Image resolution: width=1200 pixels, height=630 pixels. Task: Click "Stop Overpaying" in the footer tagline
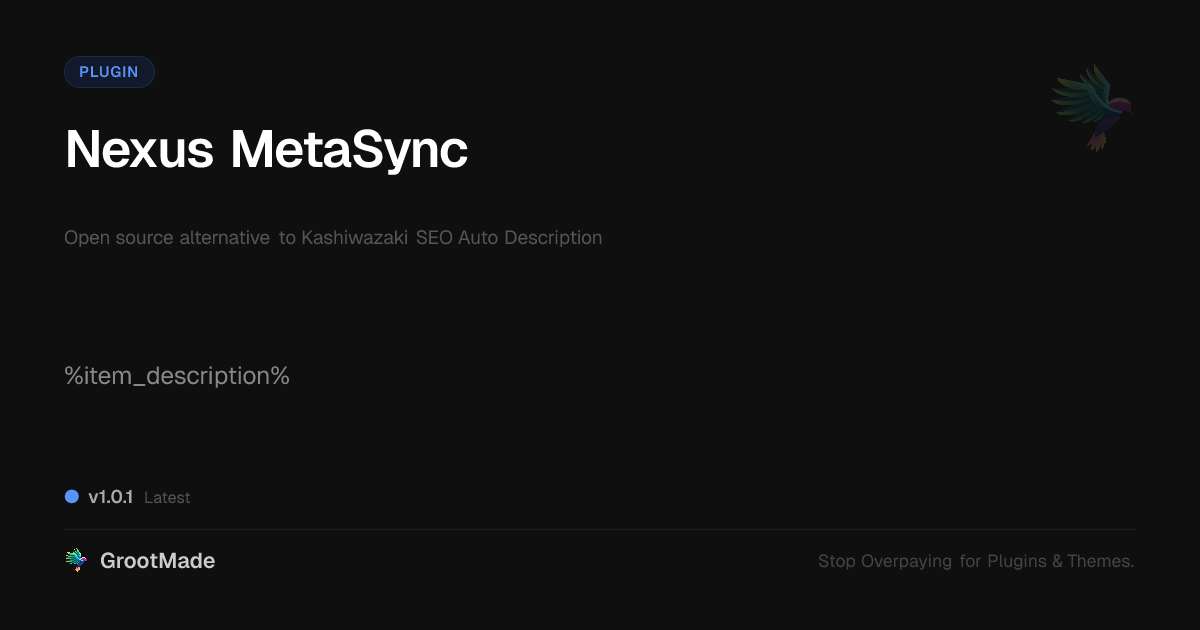pos(884,562)
